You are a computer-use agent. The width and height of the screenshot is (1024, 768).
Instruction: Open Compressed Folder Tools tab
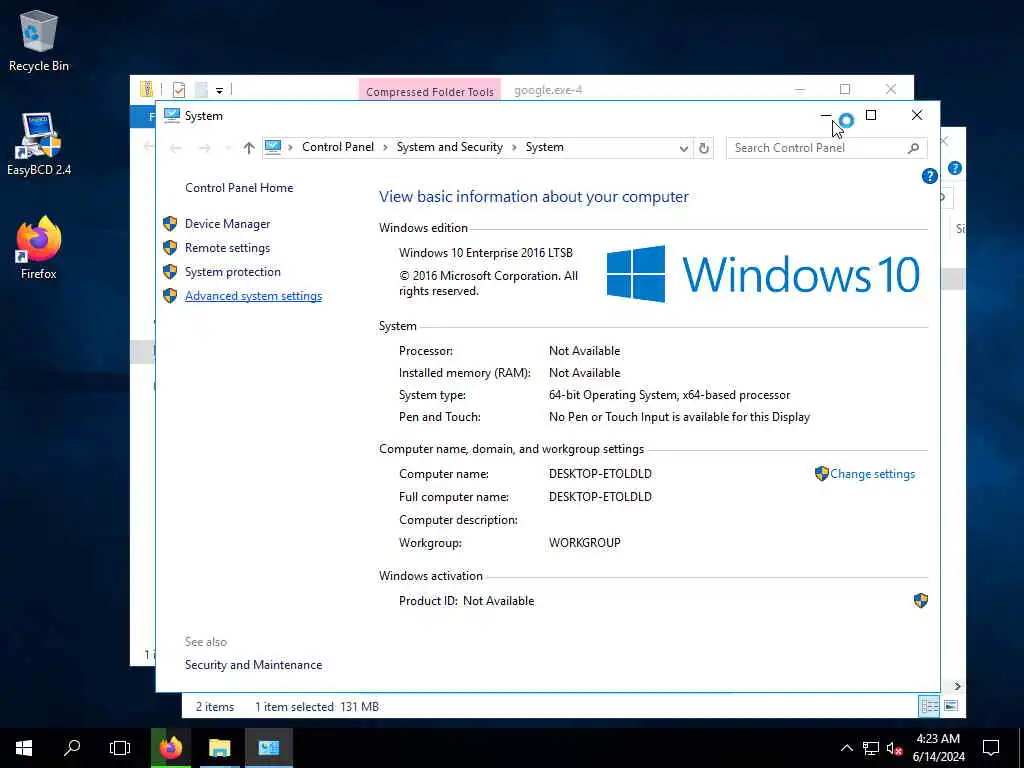coord(430,90)
